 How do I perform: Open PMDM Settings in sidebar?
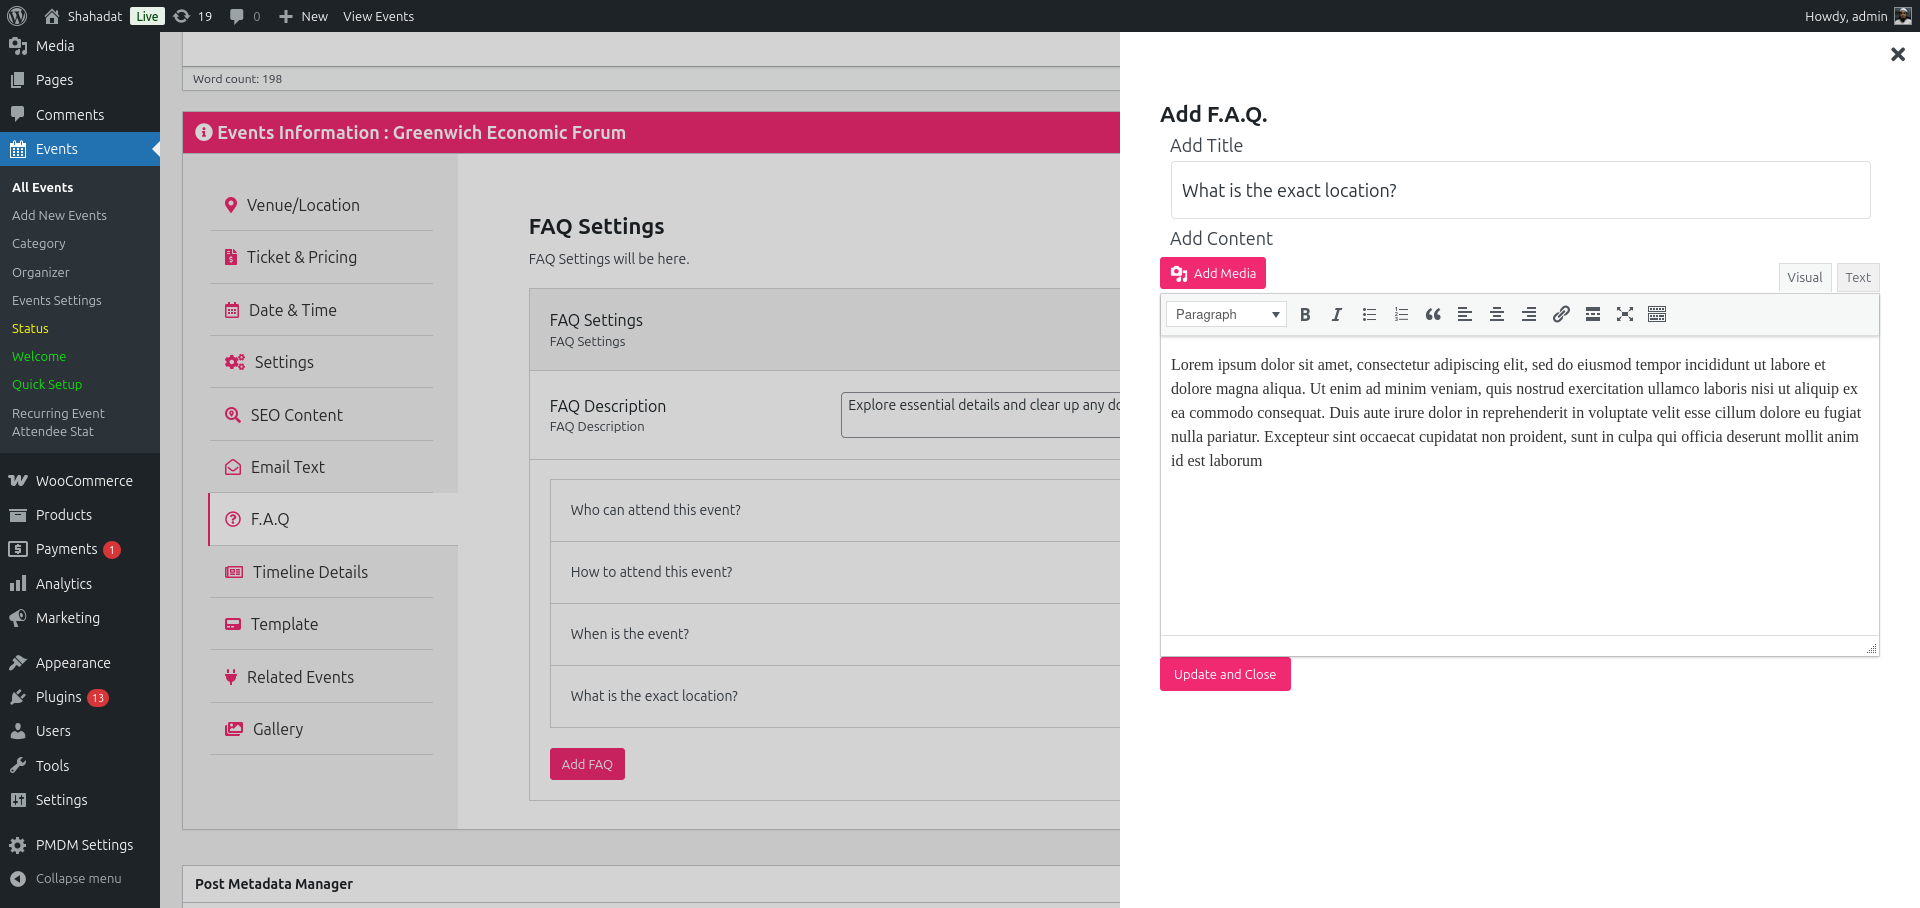(x=80, y=845)
